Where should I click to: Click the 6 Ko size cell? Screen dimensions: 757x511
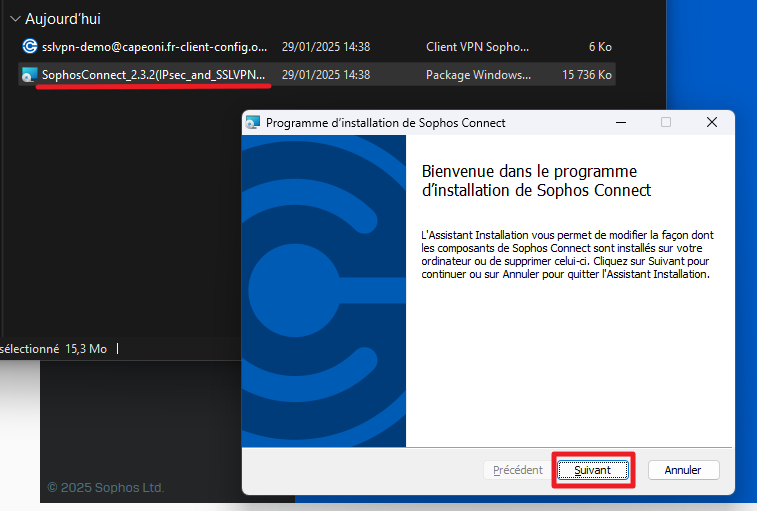600,47
